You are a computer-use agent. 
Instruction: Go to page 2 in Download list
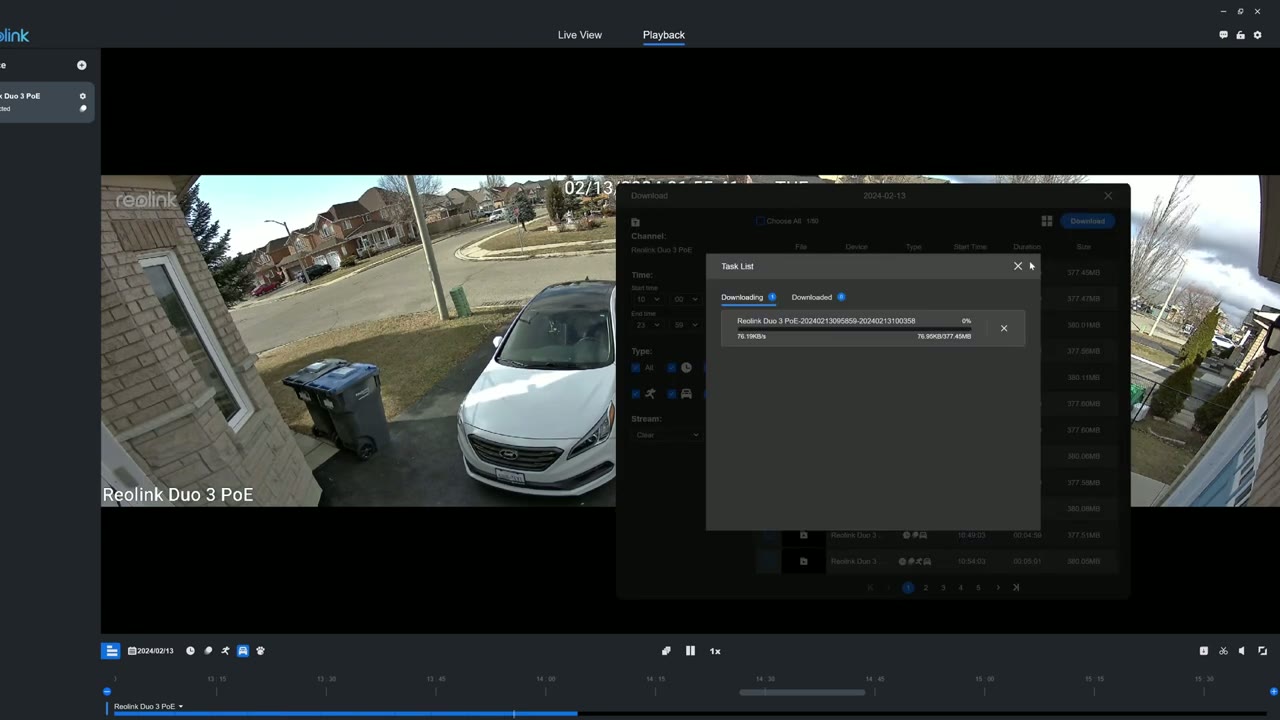926,588
